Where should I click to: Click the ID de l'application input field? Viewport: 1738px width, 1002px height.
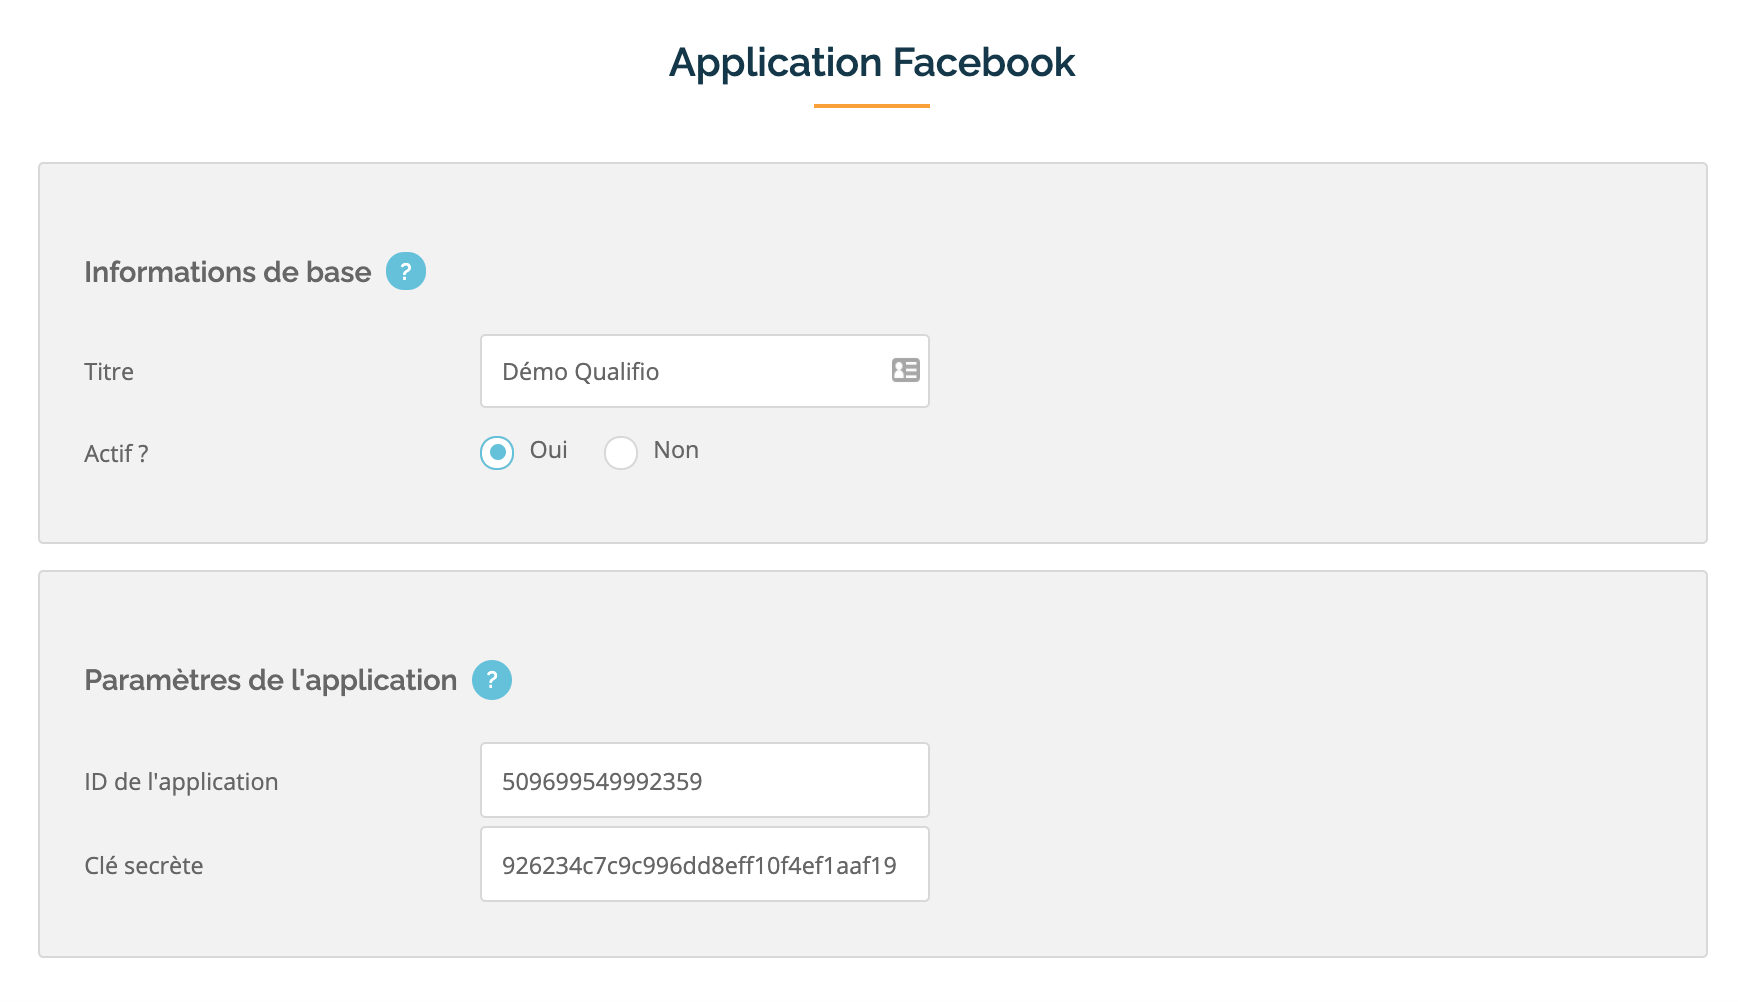[705, 780]
